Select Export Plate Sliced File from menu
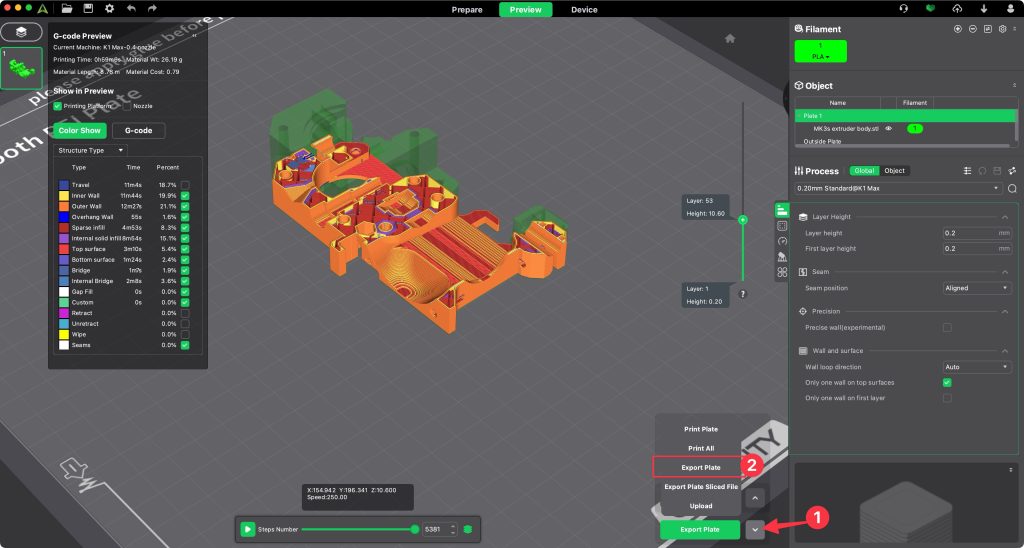 [701, 486]
